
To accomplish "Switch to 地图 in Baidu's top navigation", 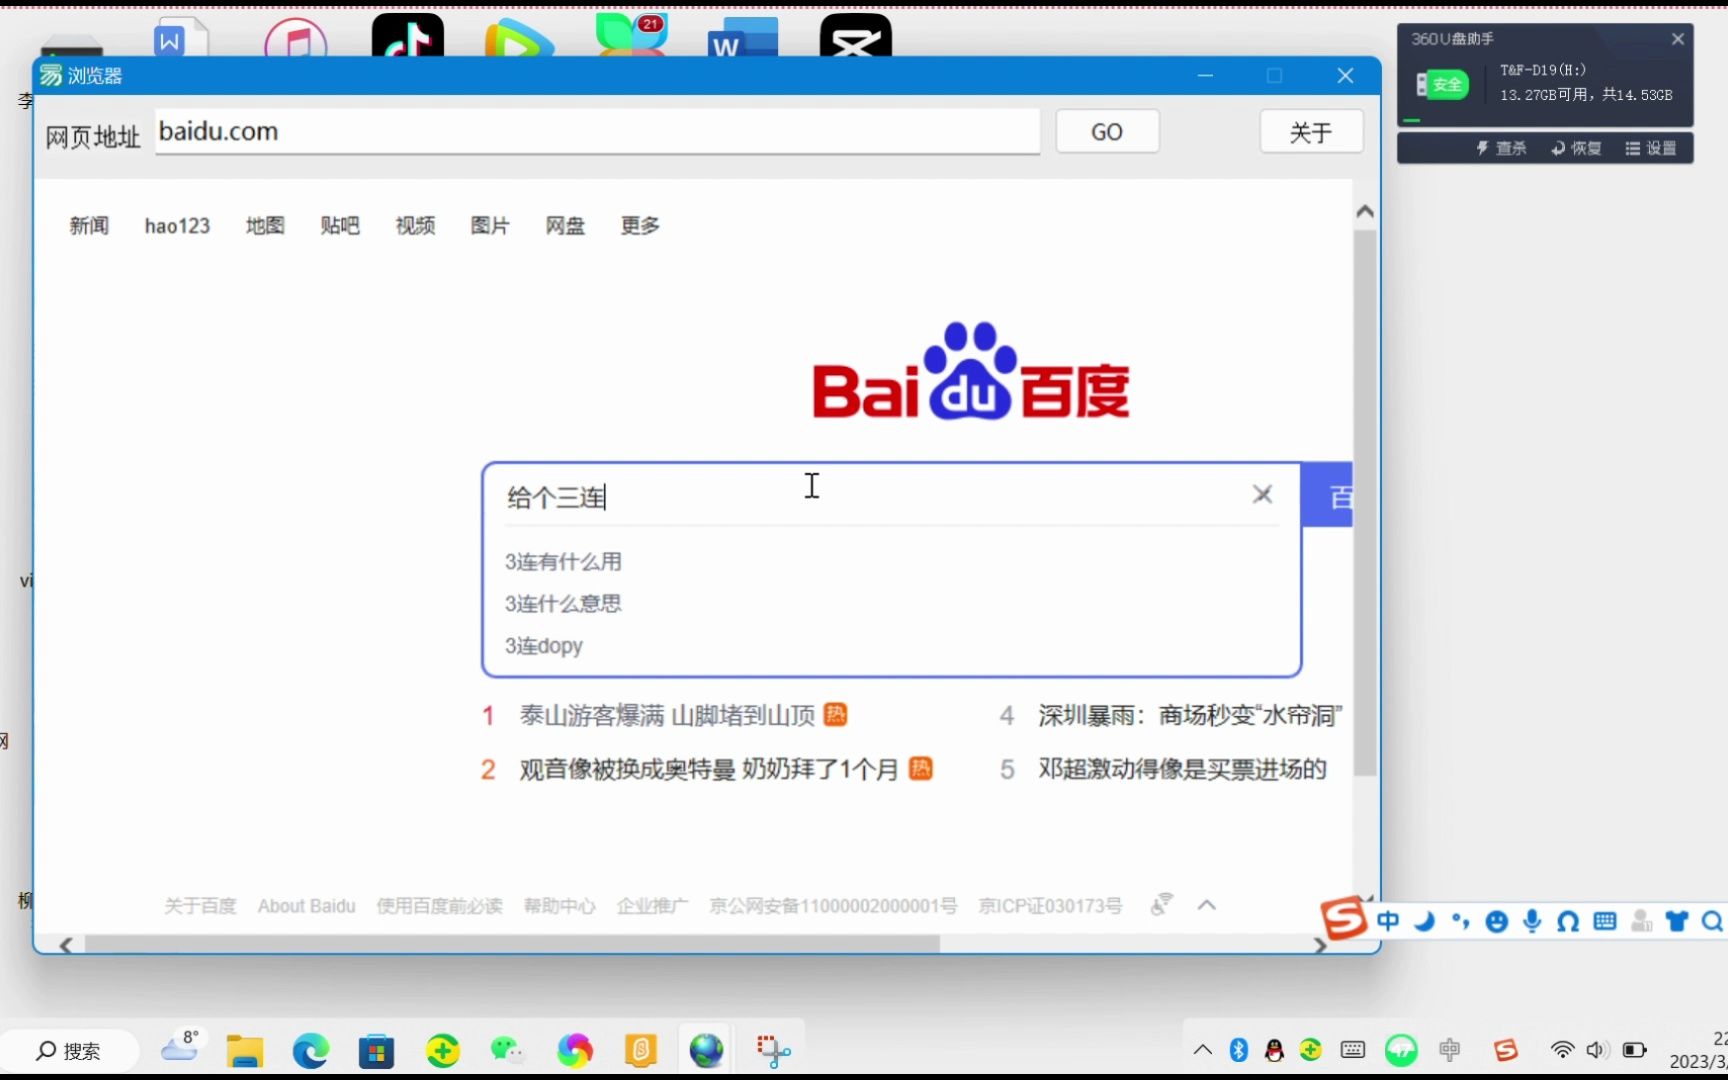I will pos(265,226).
